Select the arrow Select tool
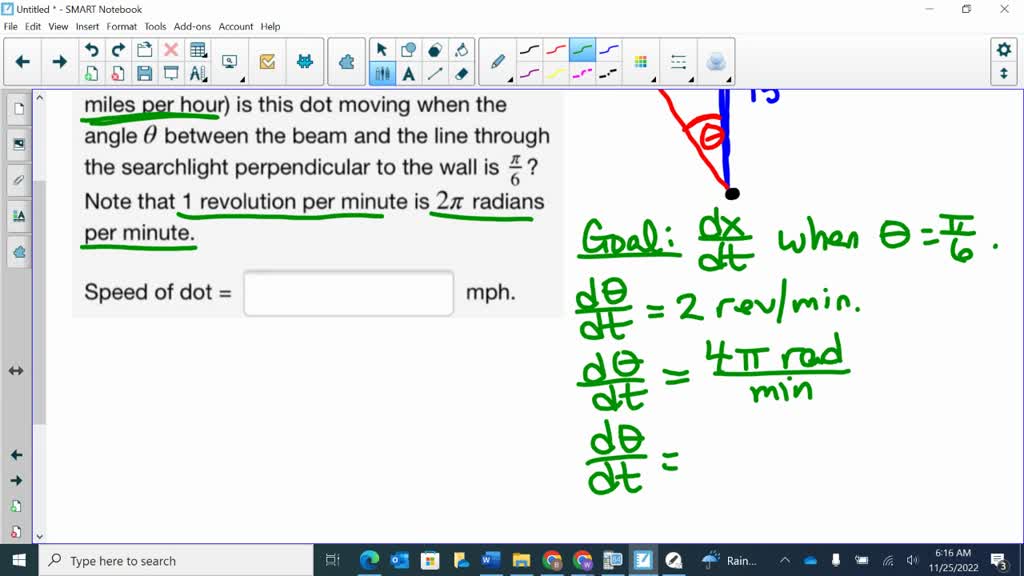Image resolution: width=1024 pixels, height=576 pixels. coord(381,48)
